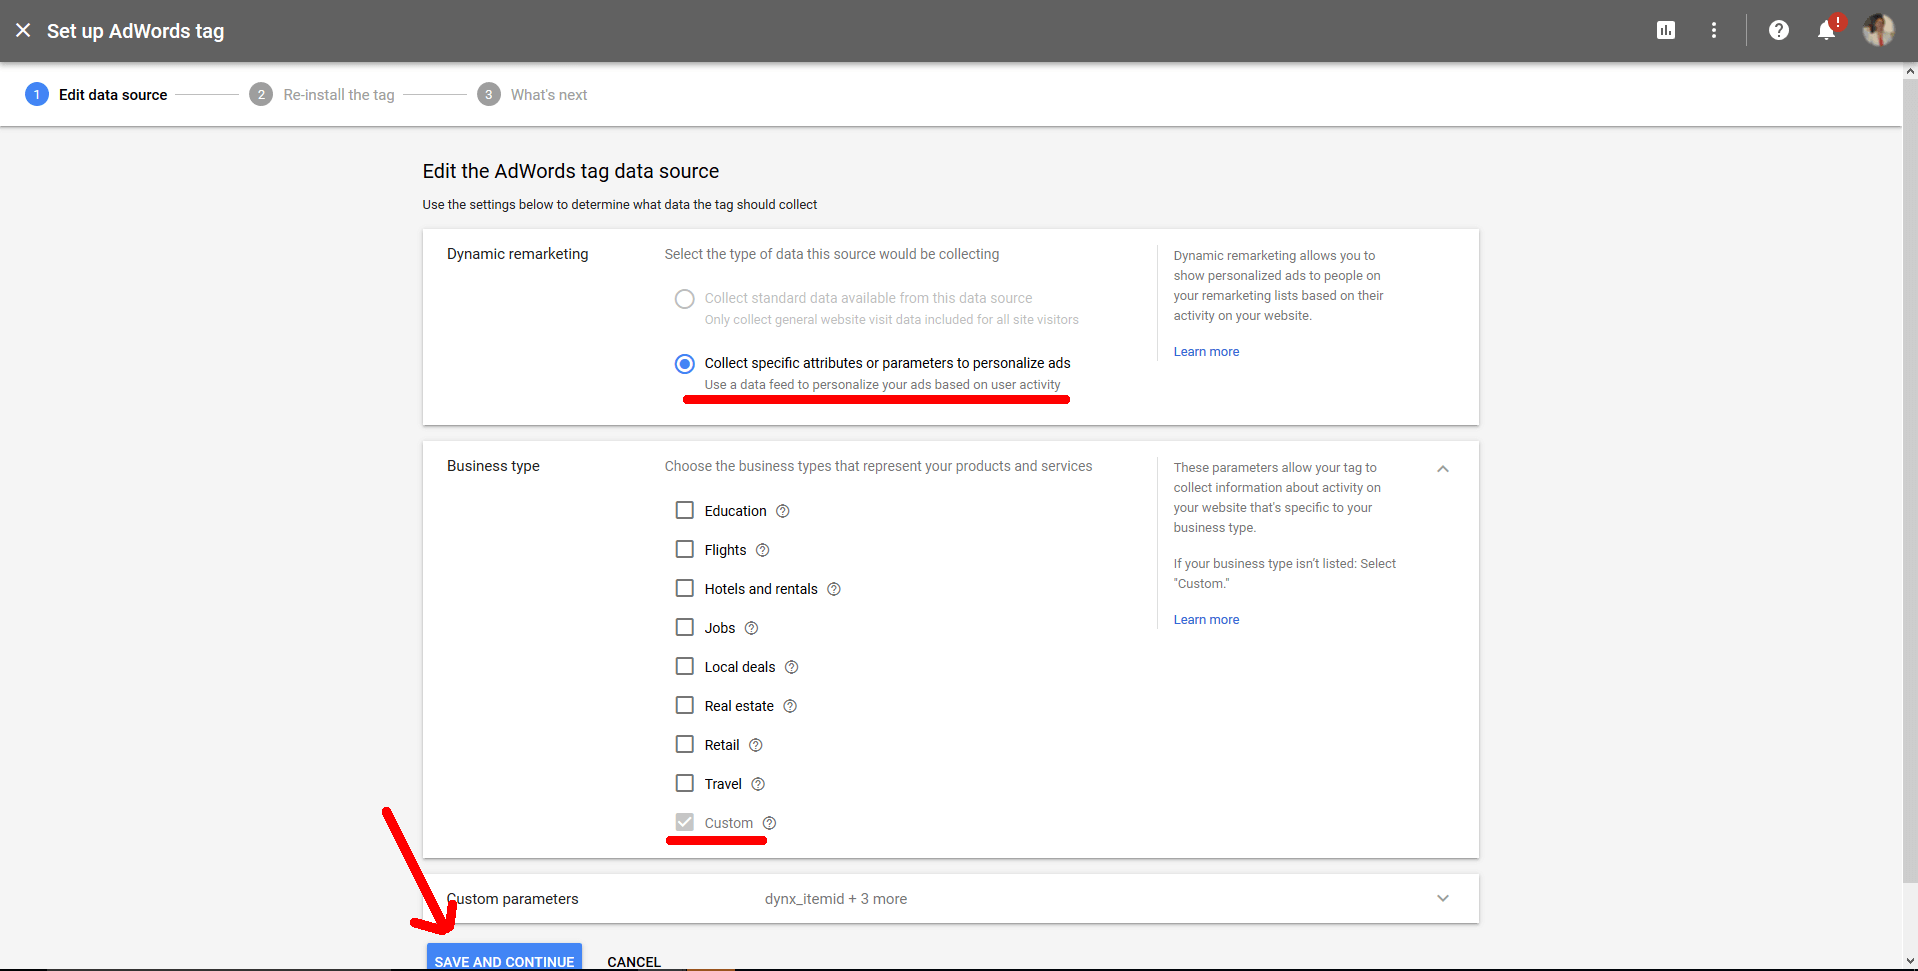1918x971 pixels.
Task: Click 'Edit the AdWords tag data source' heading
Action: tap(571, 171)
